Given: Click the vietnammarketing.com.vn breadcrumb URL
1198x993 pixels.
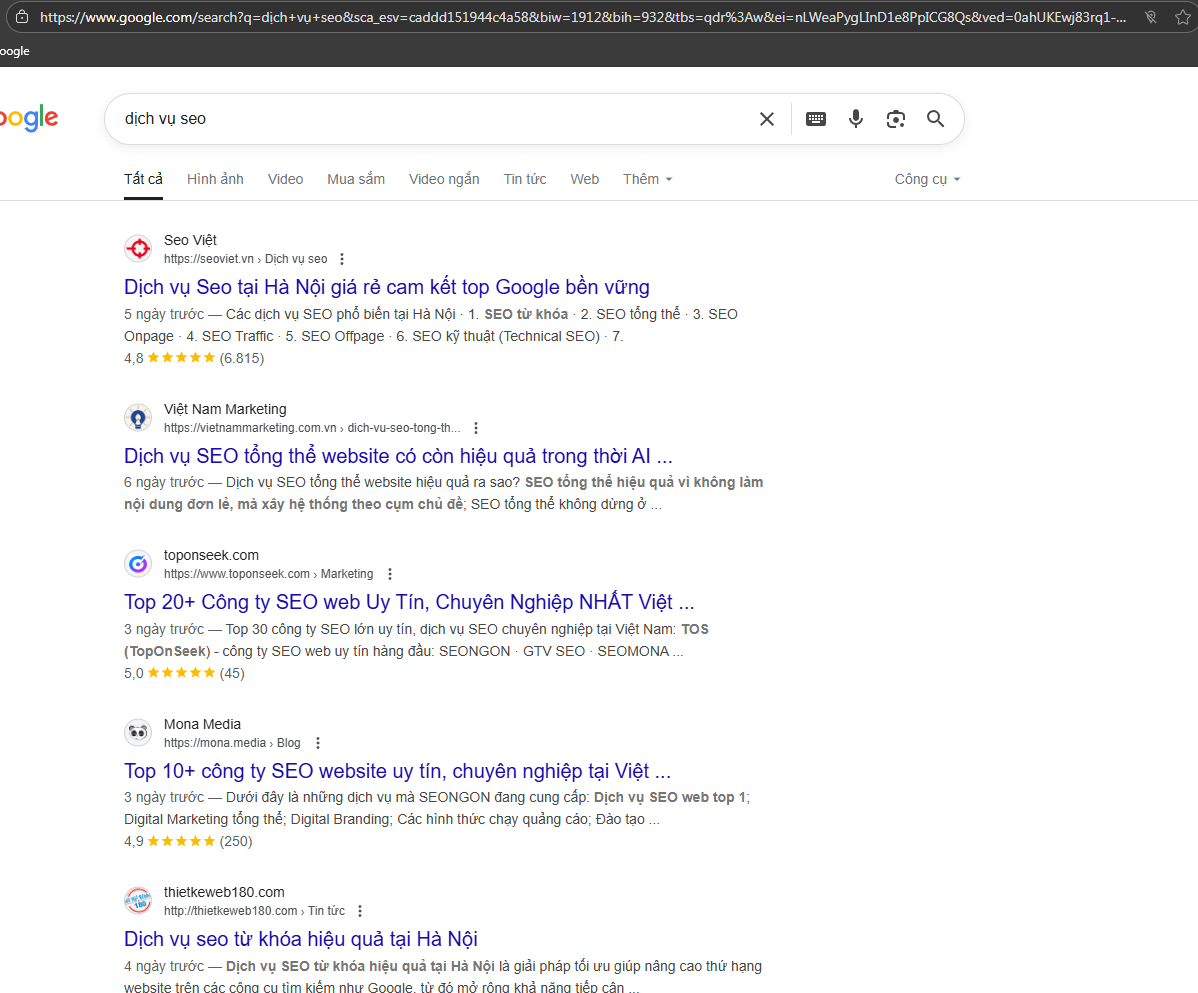Looking at the screenshot, I should [312, 428].
